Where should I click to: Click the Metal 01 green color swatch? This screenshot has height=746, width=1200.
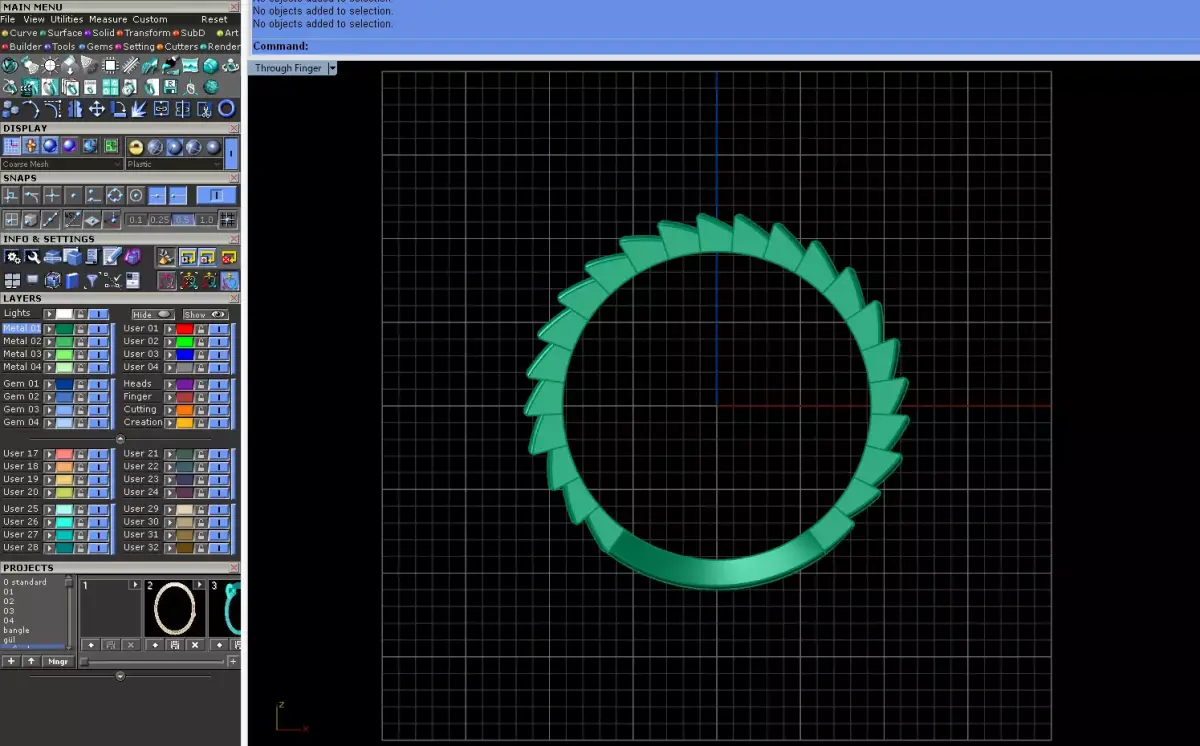tap(64, 328)
